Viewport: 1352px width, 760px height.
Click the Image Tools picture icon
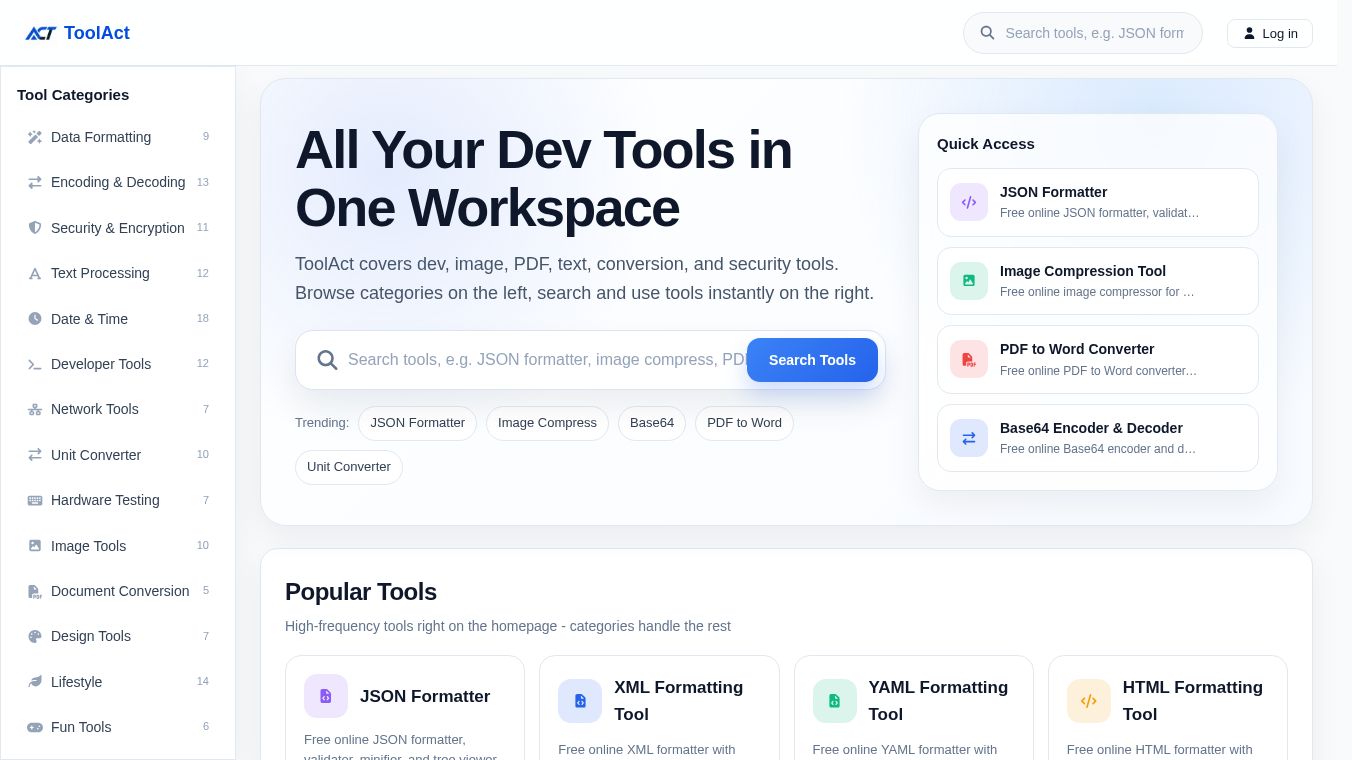(x=35, y=546)
